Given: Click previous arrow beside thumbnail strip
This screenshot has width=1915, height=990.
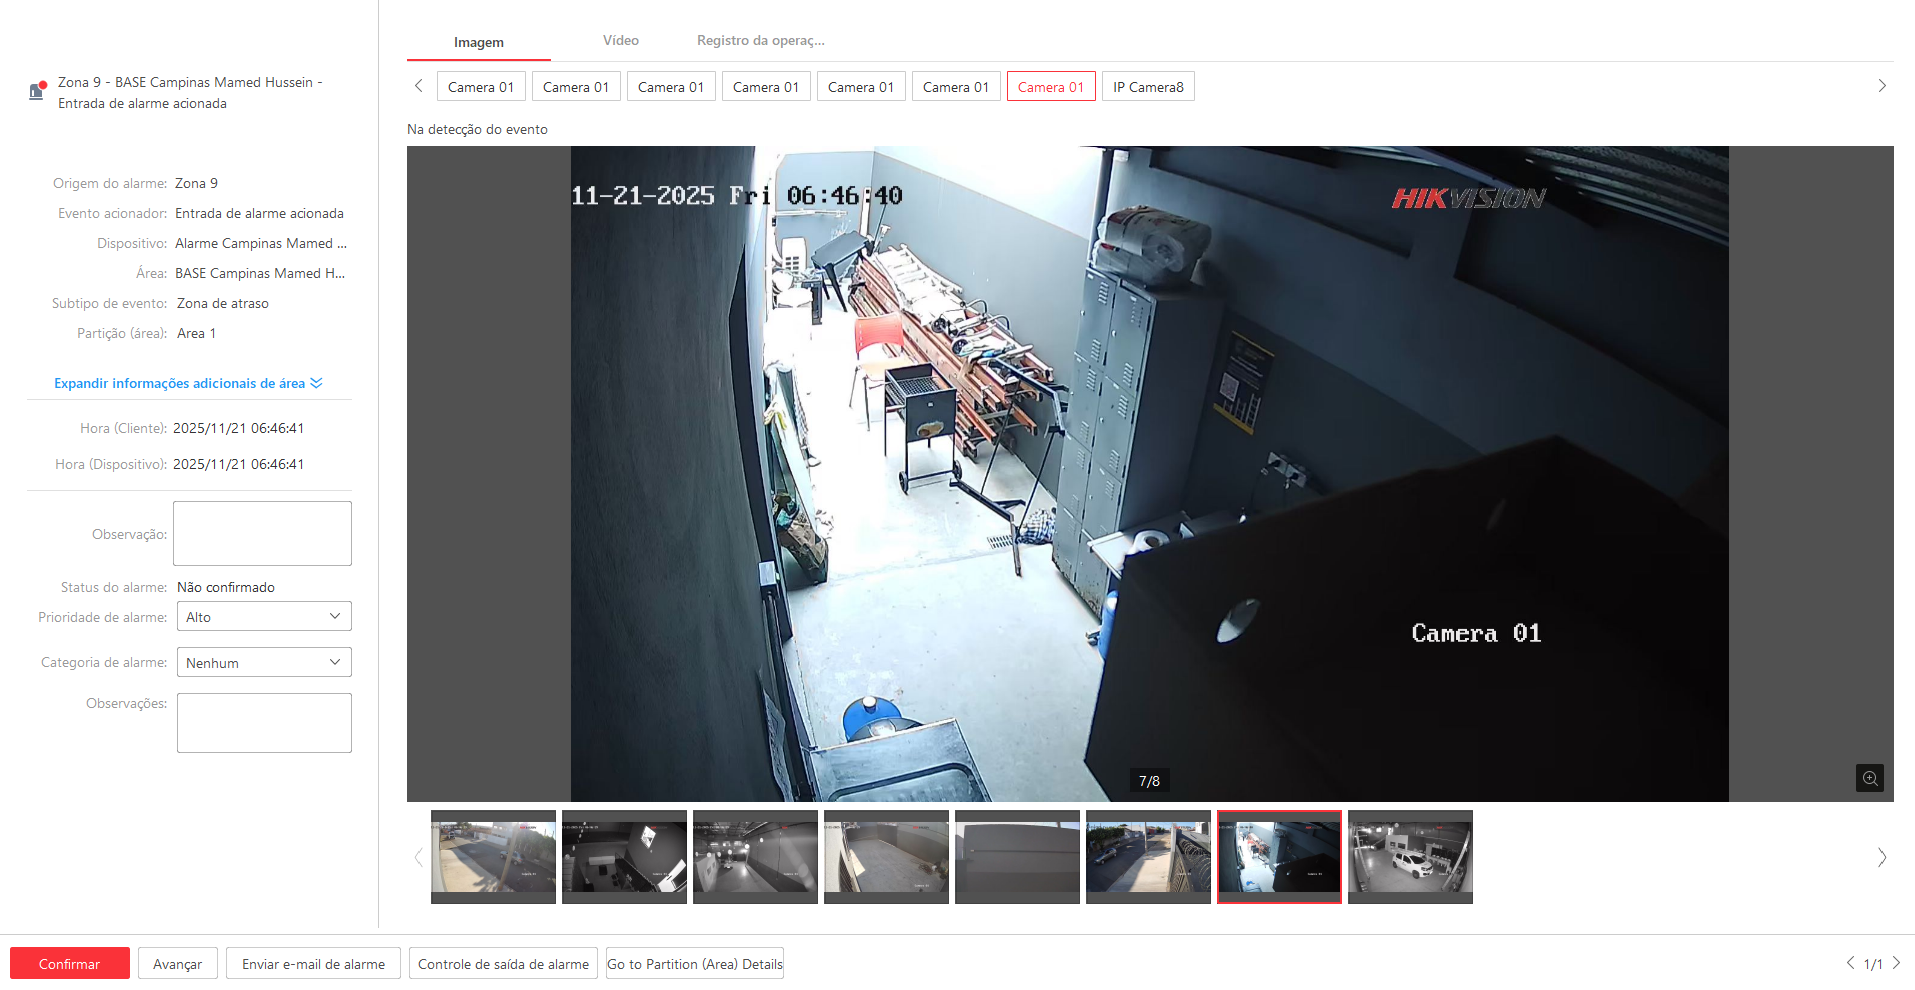Looking at the screenshot, I should coord(418,858).
